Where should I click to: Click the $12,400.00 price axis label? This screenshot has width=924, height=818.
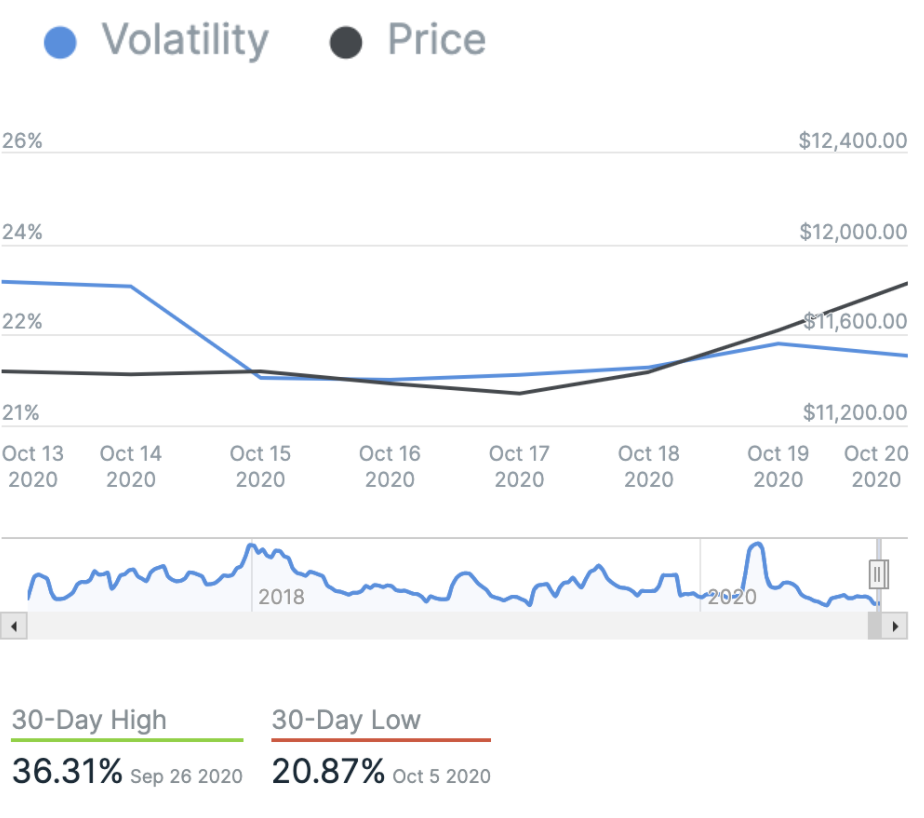coord(853,141)
